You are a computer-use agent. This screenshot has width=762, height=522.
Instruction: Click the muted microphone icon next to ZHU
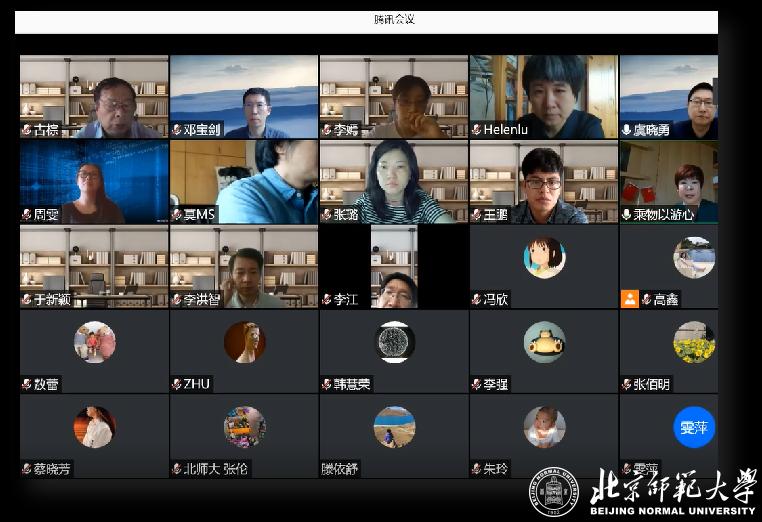pos(176,384)
